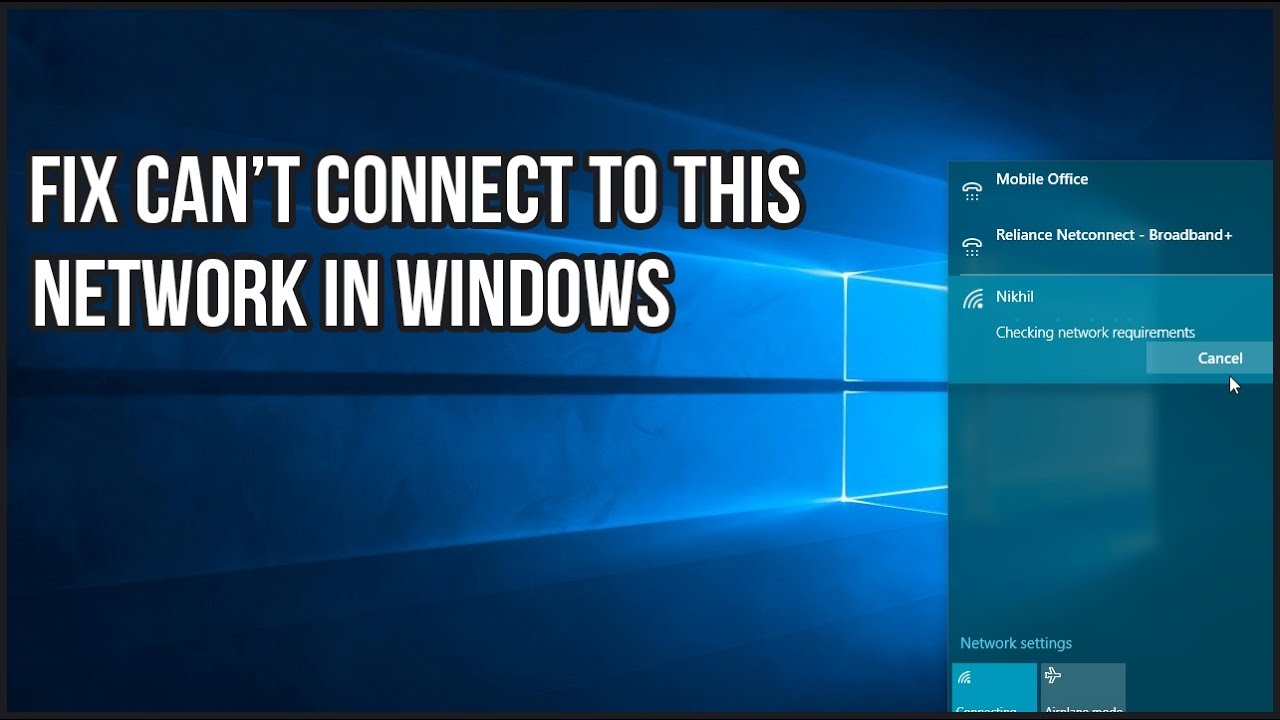Click the dial-up icon next to Mobile Office
The height and width of the screenshot is (720, 1280).
coord(971,190)
